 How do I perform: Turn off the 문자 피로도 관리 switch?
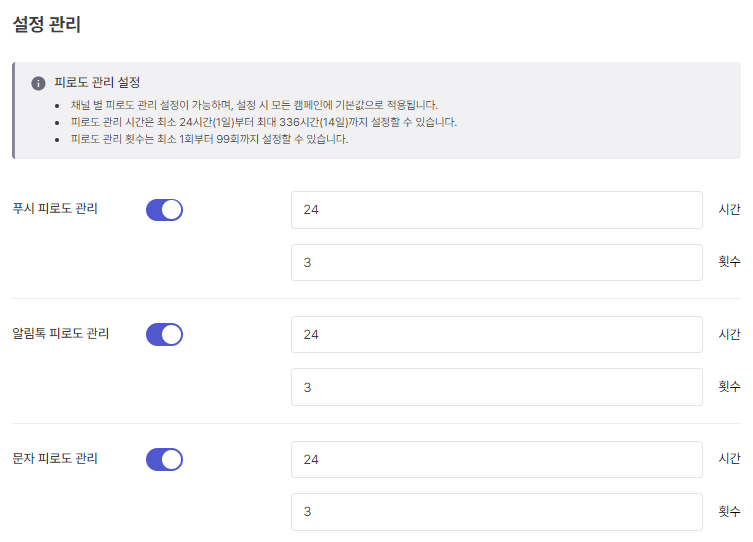[164, 460]
